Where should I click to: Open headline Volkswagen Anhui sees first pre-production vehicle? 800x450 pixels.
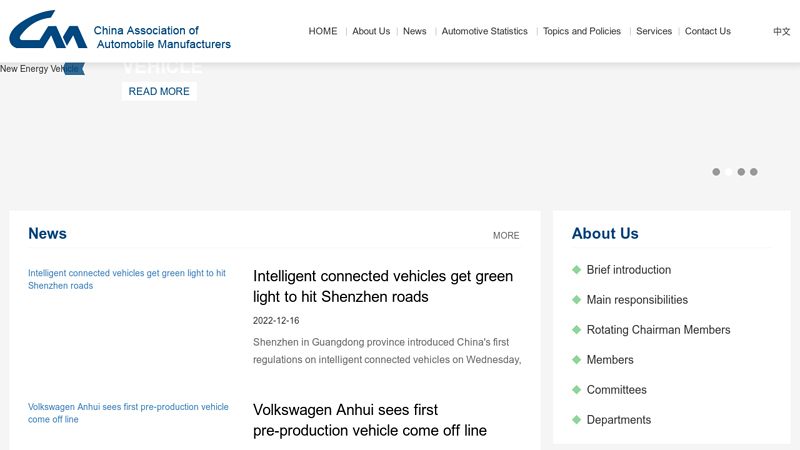coord(369,420)
